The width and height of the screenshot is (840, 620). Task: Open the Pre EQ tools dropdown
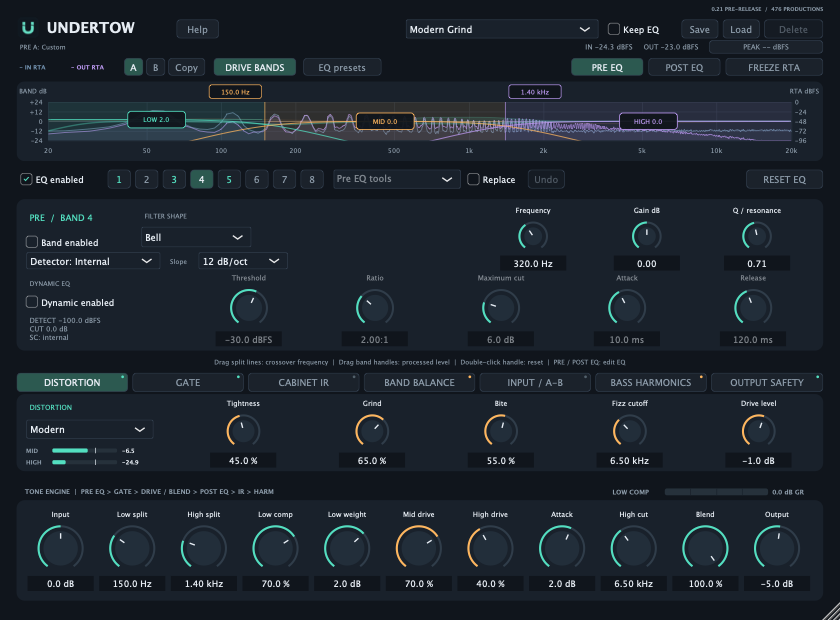coord(396,179)
